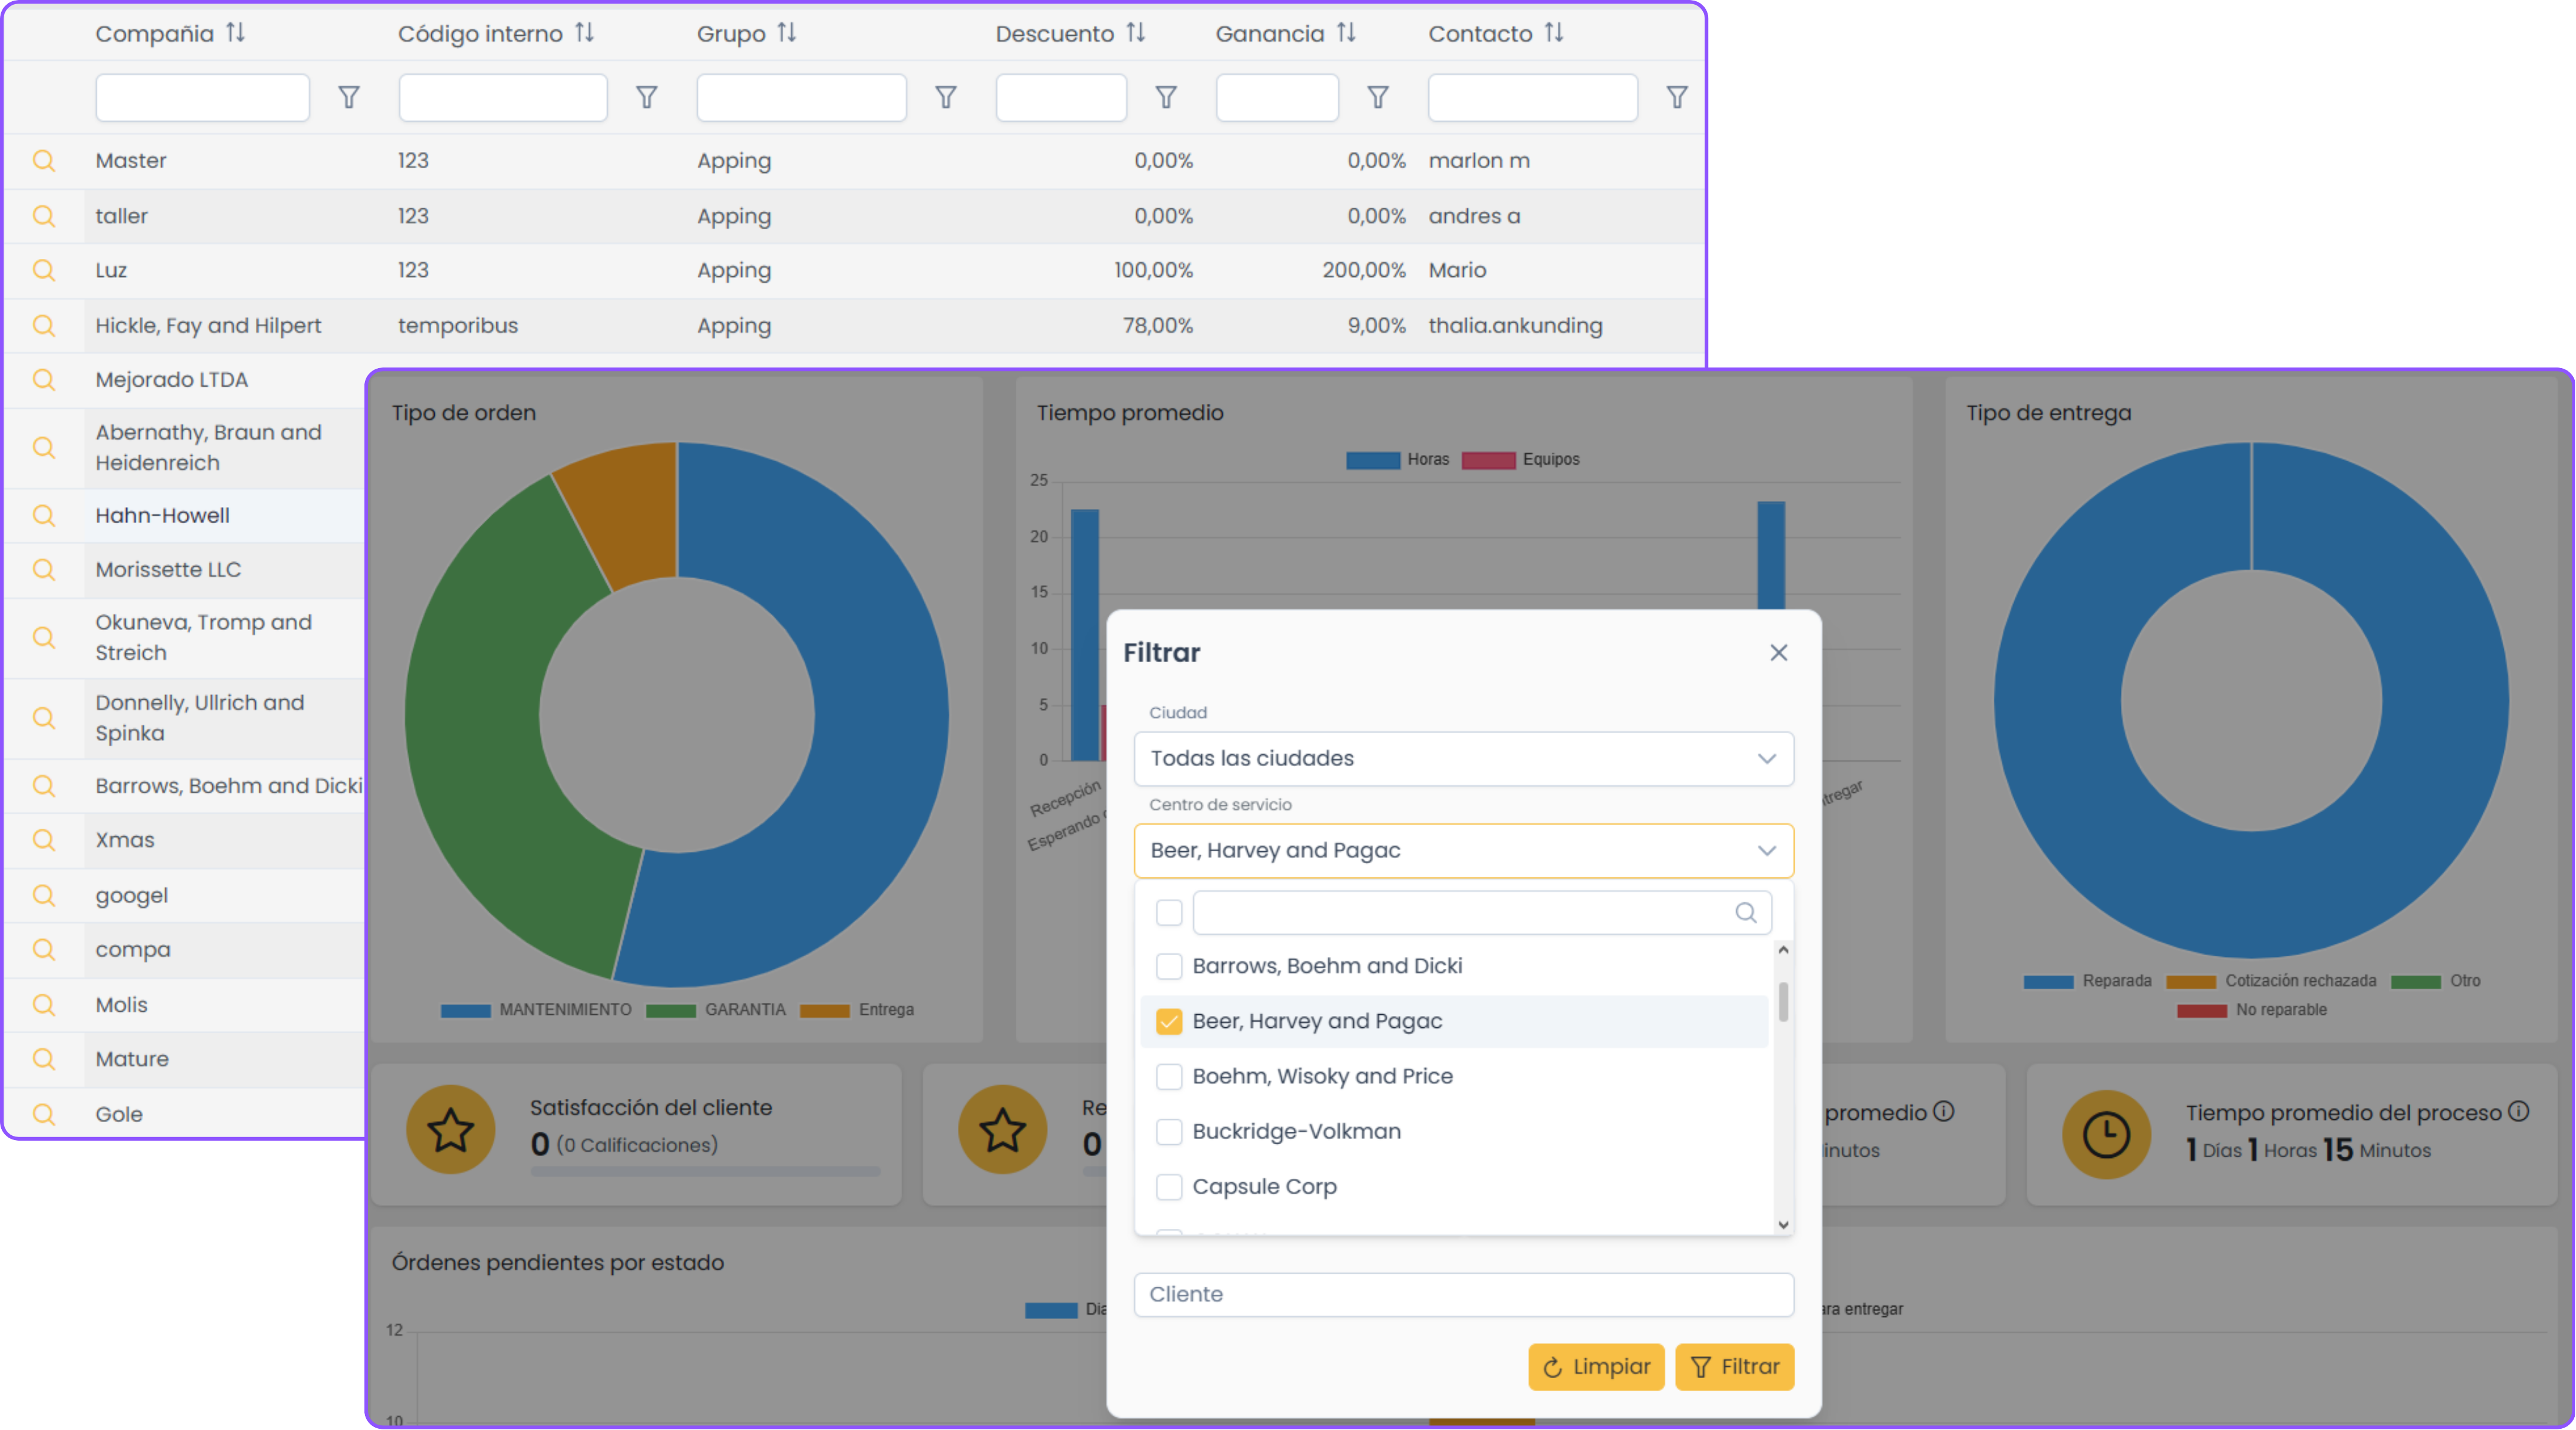This screenshot has width=2576, height=1430.
Task: Close the Filtrar dialog with X
Action: point(1778,653)
